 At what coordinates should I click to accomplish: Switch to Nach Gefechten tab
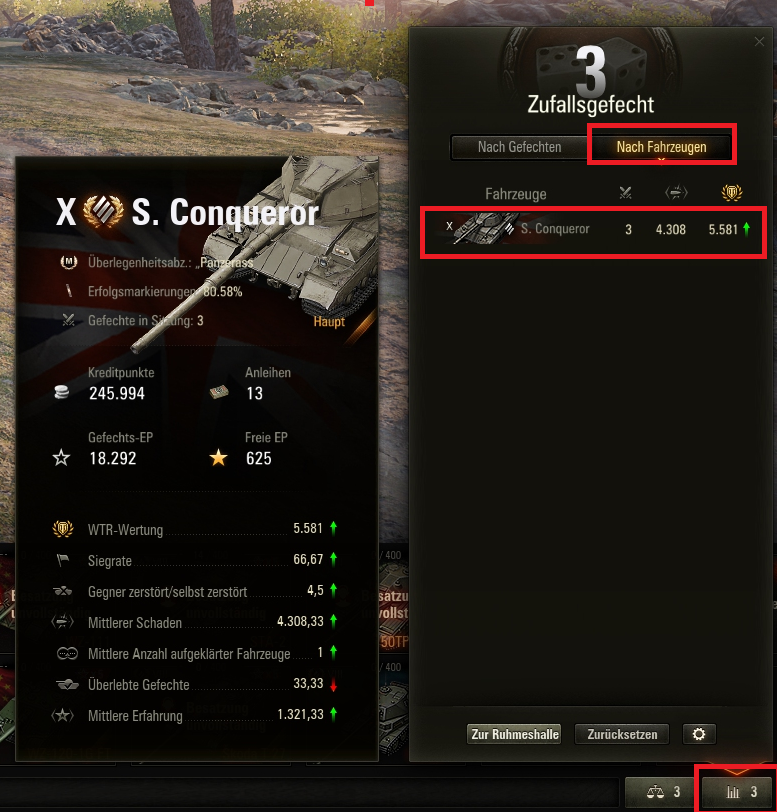click(x=520, y=148)
